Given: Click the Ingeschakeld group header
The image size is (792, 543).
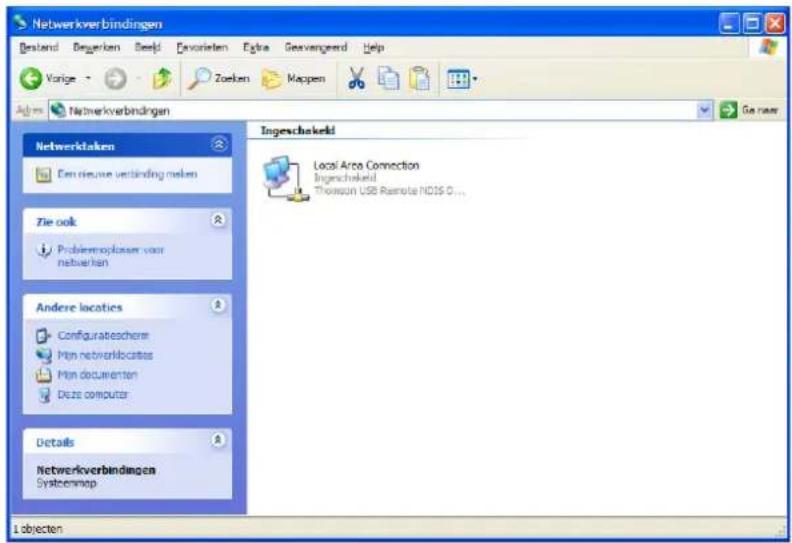Looking at the screenshot, I should 298,130.
